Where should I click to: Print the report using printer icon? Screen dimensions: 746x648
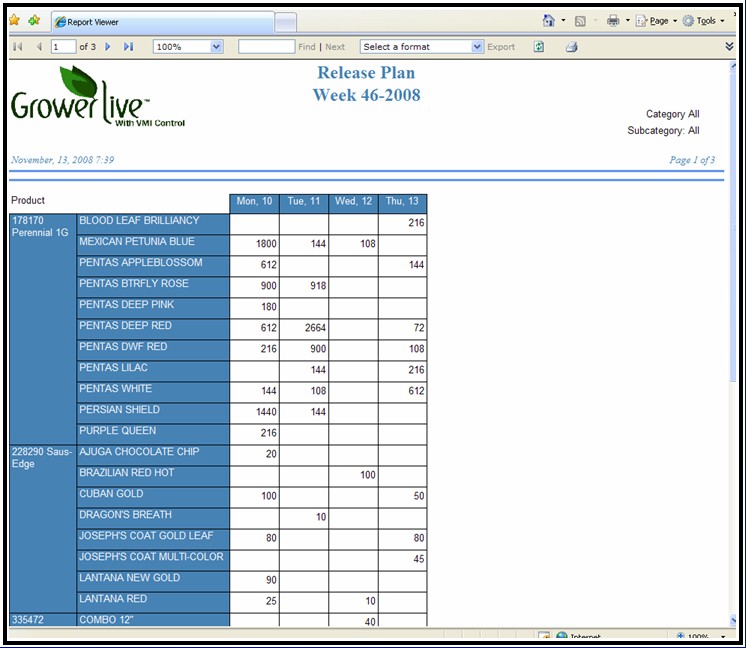click(571, 47)
